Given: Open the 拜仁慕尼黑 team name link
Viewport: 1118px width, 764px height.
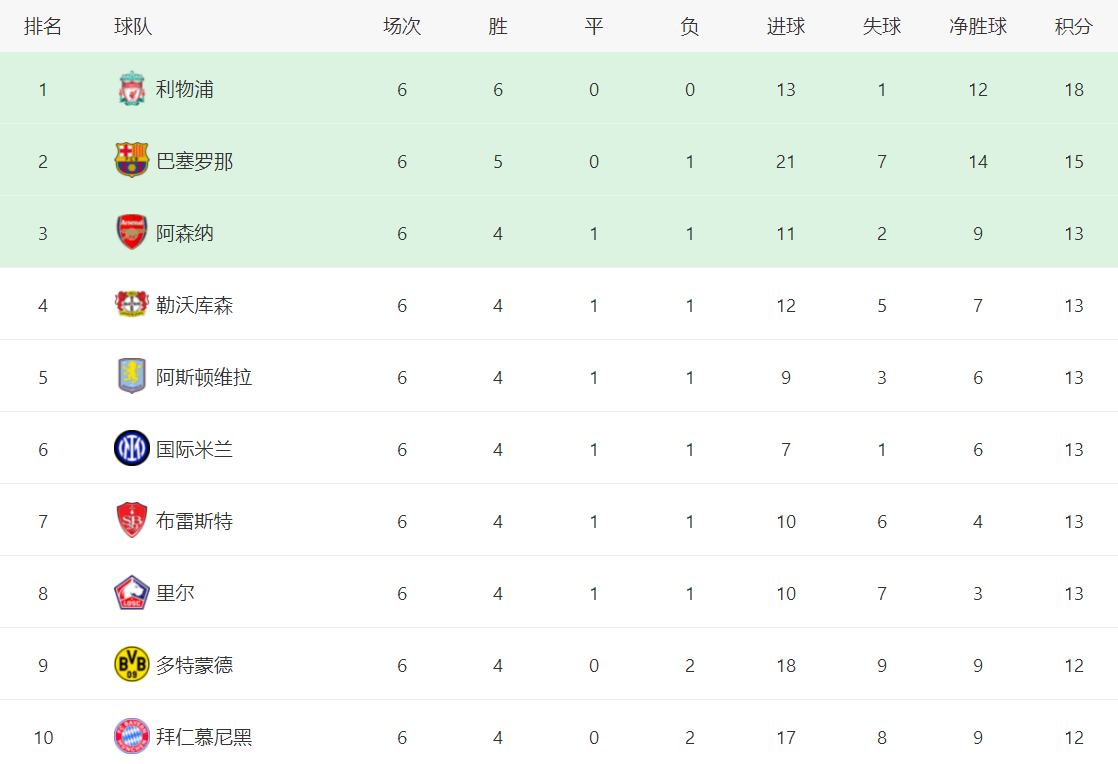Looking at the screenshot, I should (x=204, y=737).
